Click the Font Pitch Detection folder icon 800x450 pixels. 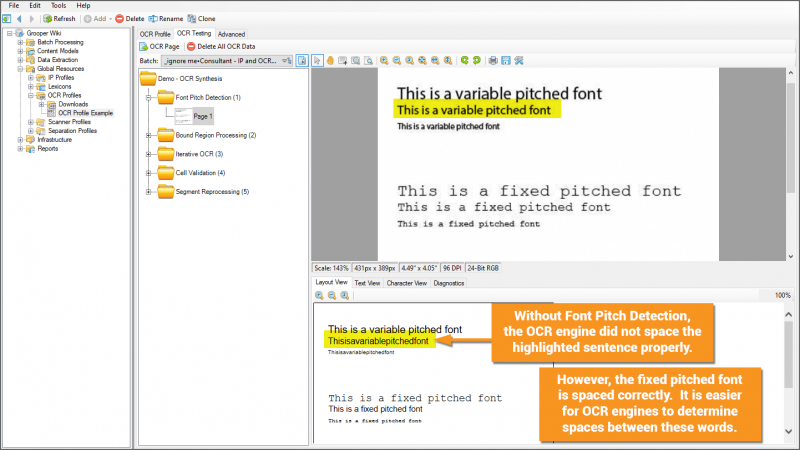tap(166, 97)
